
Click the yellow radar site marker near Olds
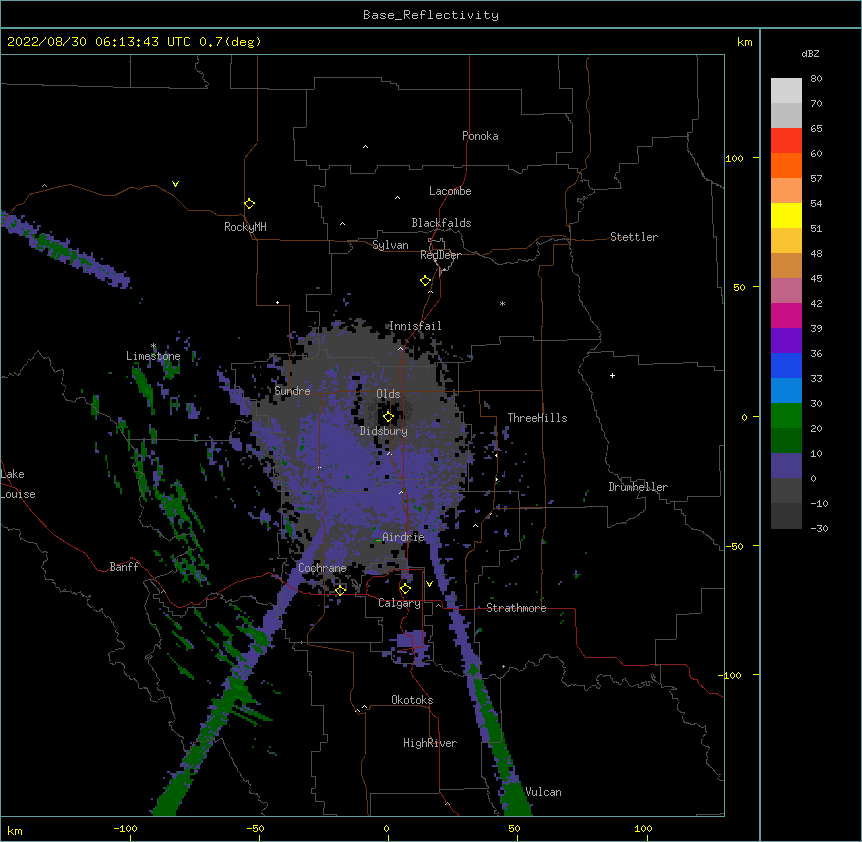[388, 417]
